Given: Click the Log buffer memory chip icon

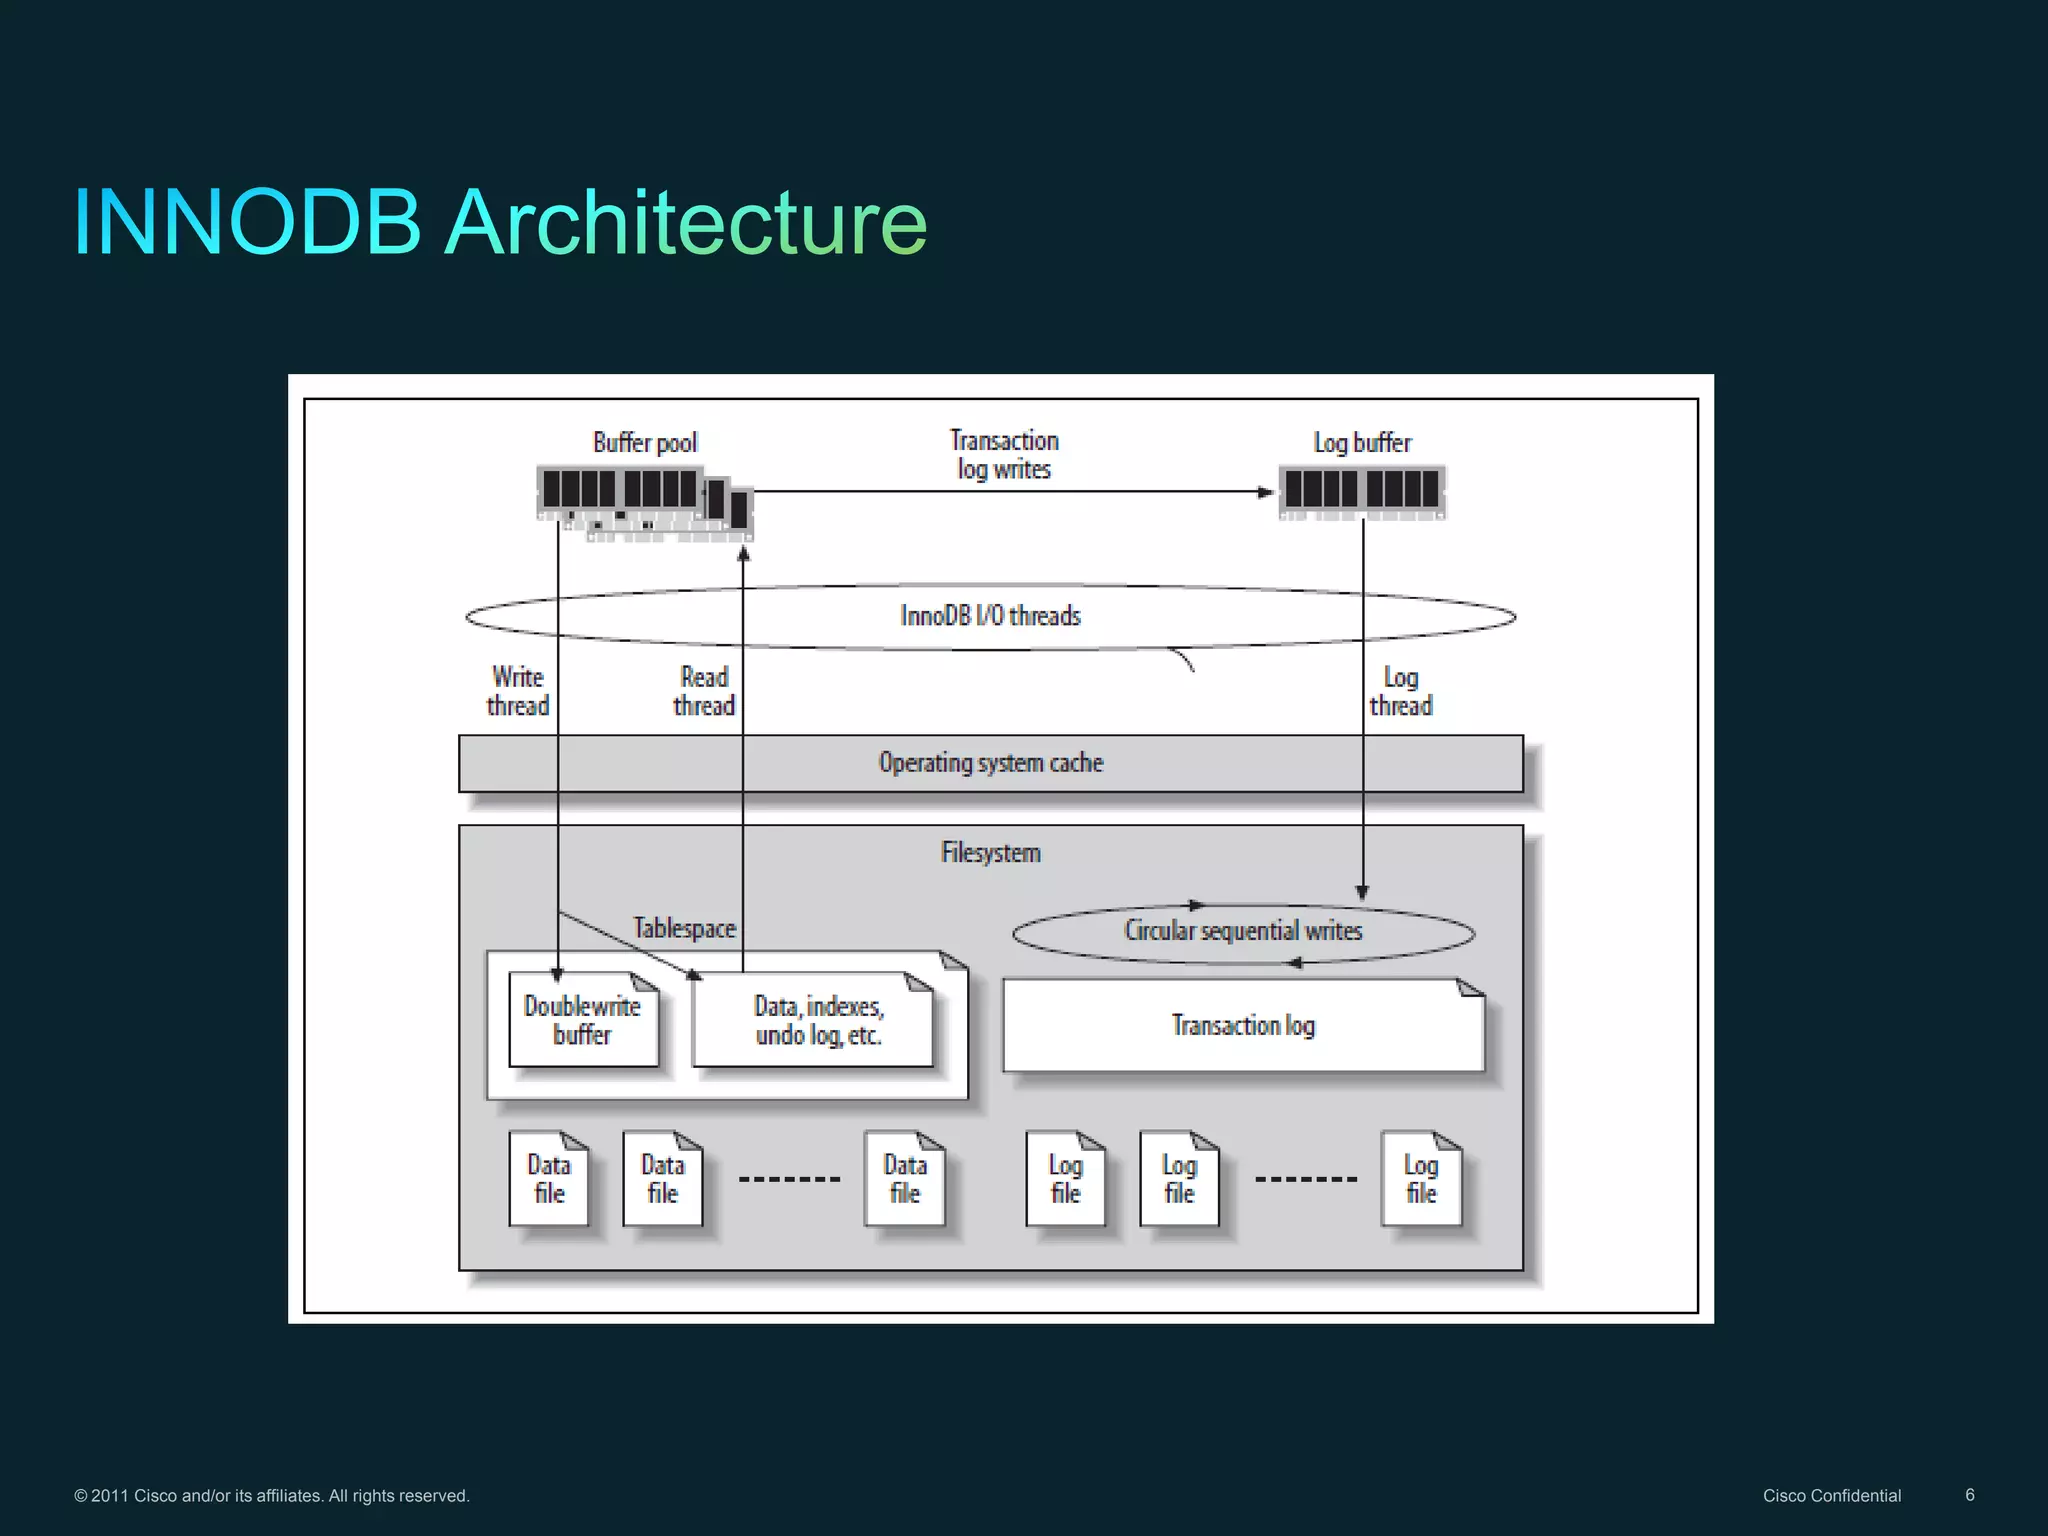Looking at the screenshot, I should coord(1362,491).
